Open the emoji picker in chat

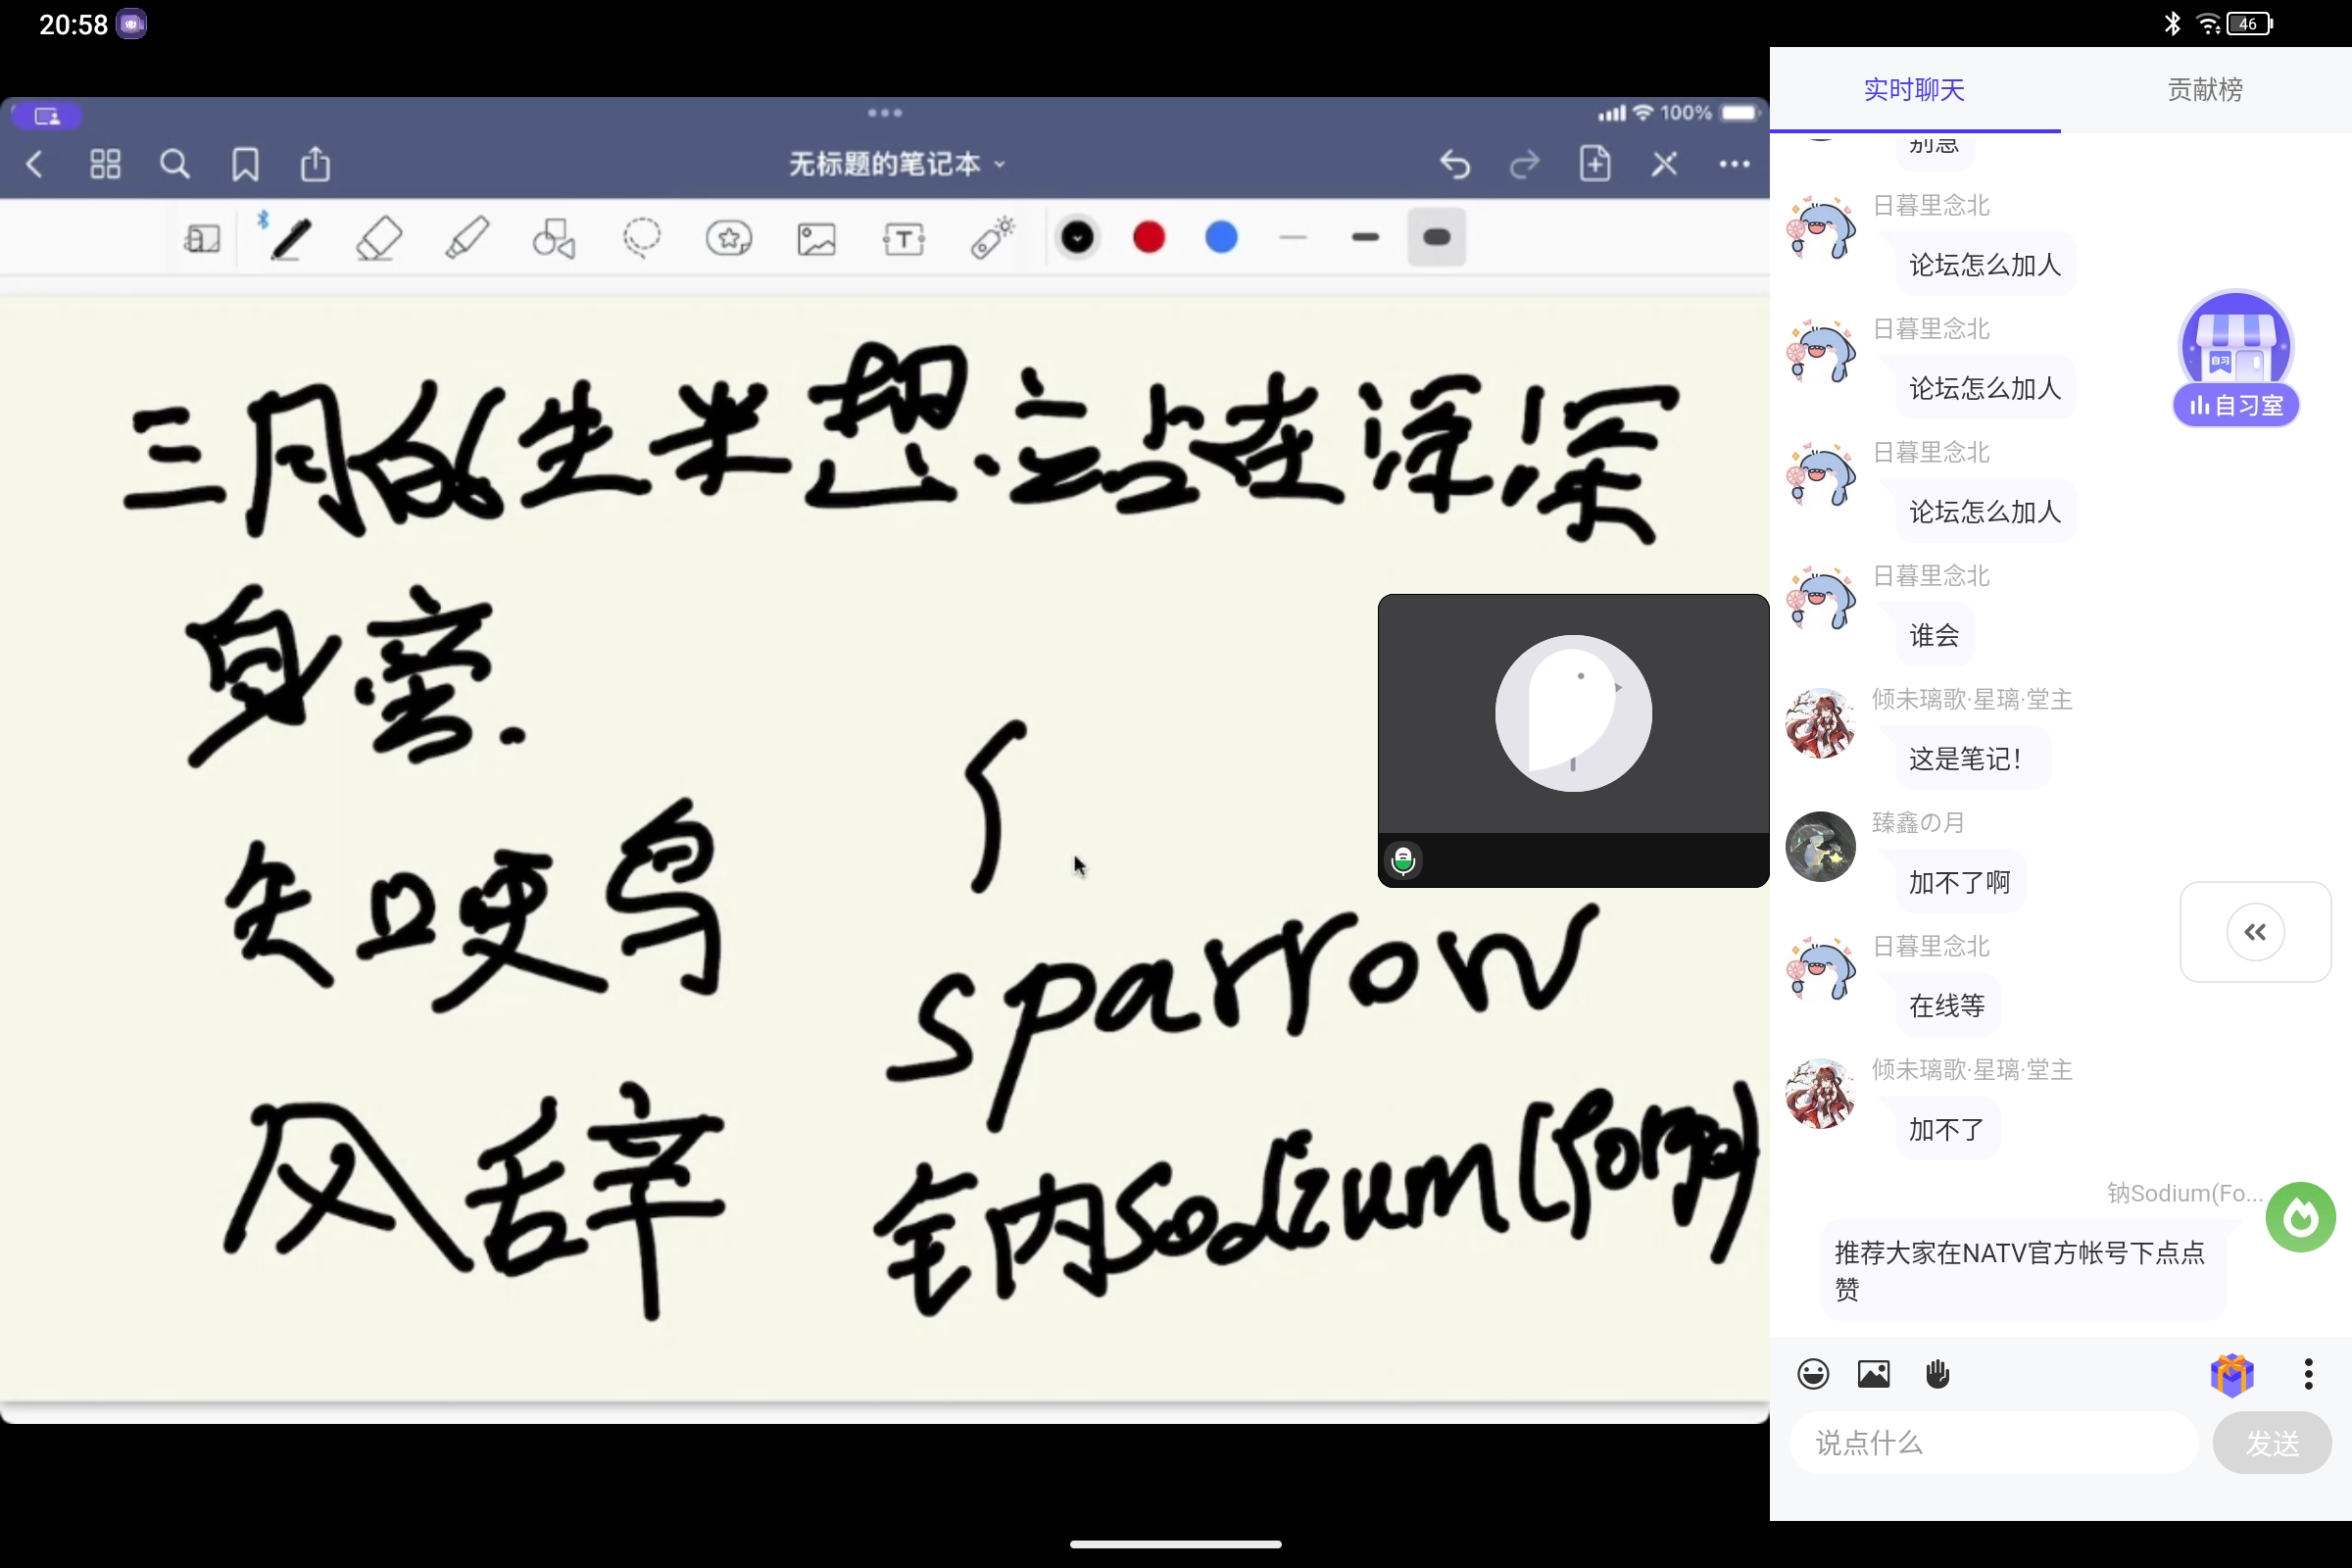click(x=1813, y=1374)
